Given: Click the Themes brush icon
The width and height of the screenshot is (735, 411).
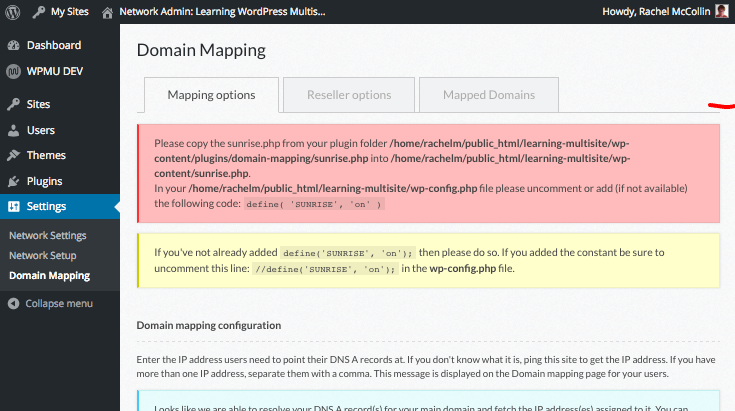Looking at the screenshot, I should coord(14,155).
